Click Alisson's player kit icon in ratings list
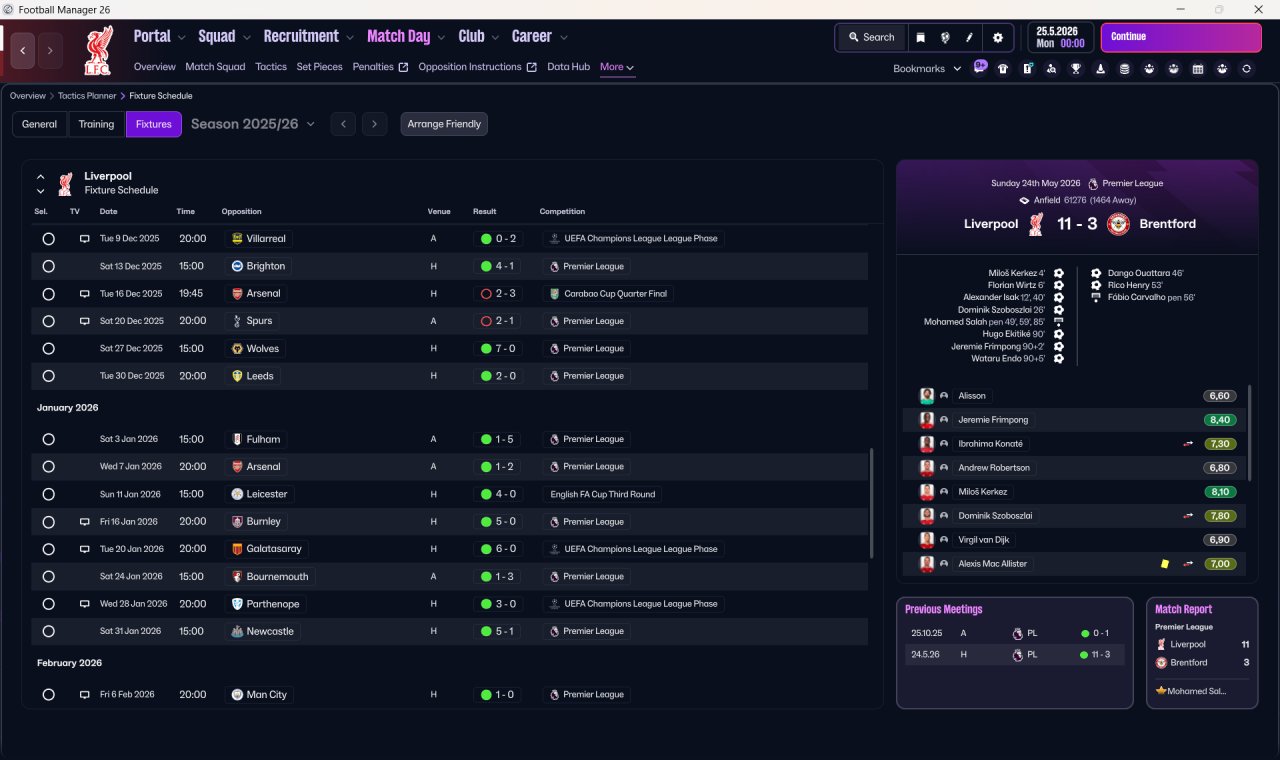Viewport: 1280px width, 760px height. tap(927, 396)
